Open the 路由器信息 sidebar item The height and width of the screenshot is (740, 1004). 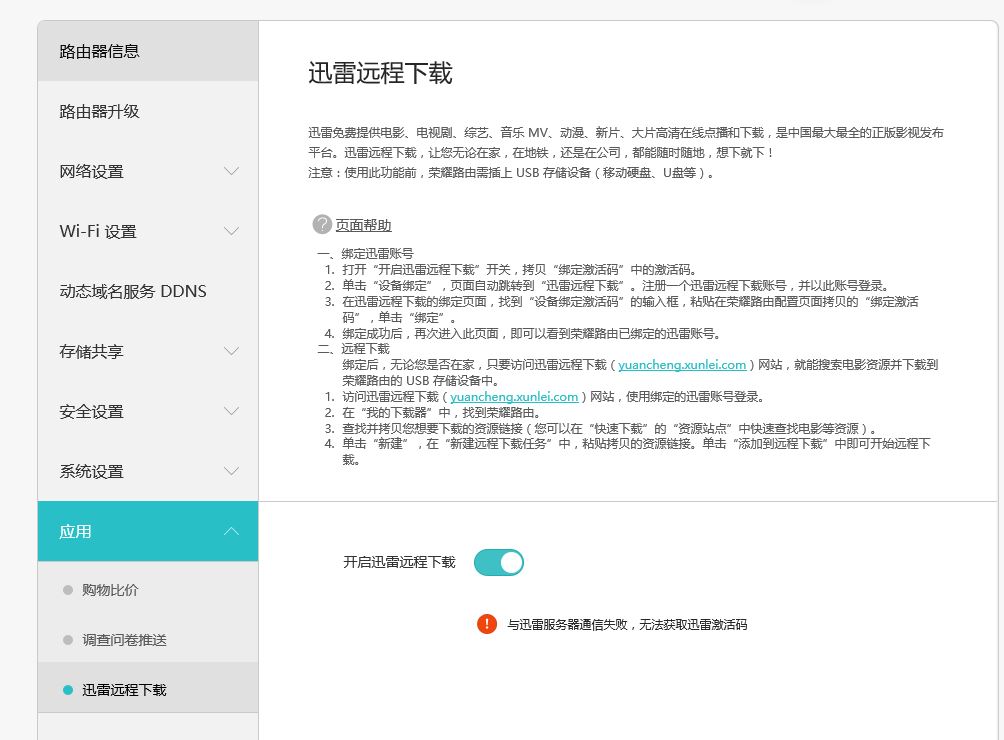(148, 51)
